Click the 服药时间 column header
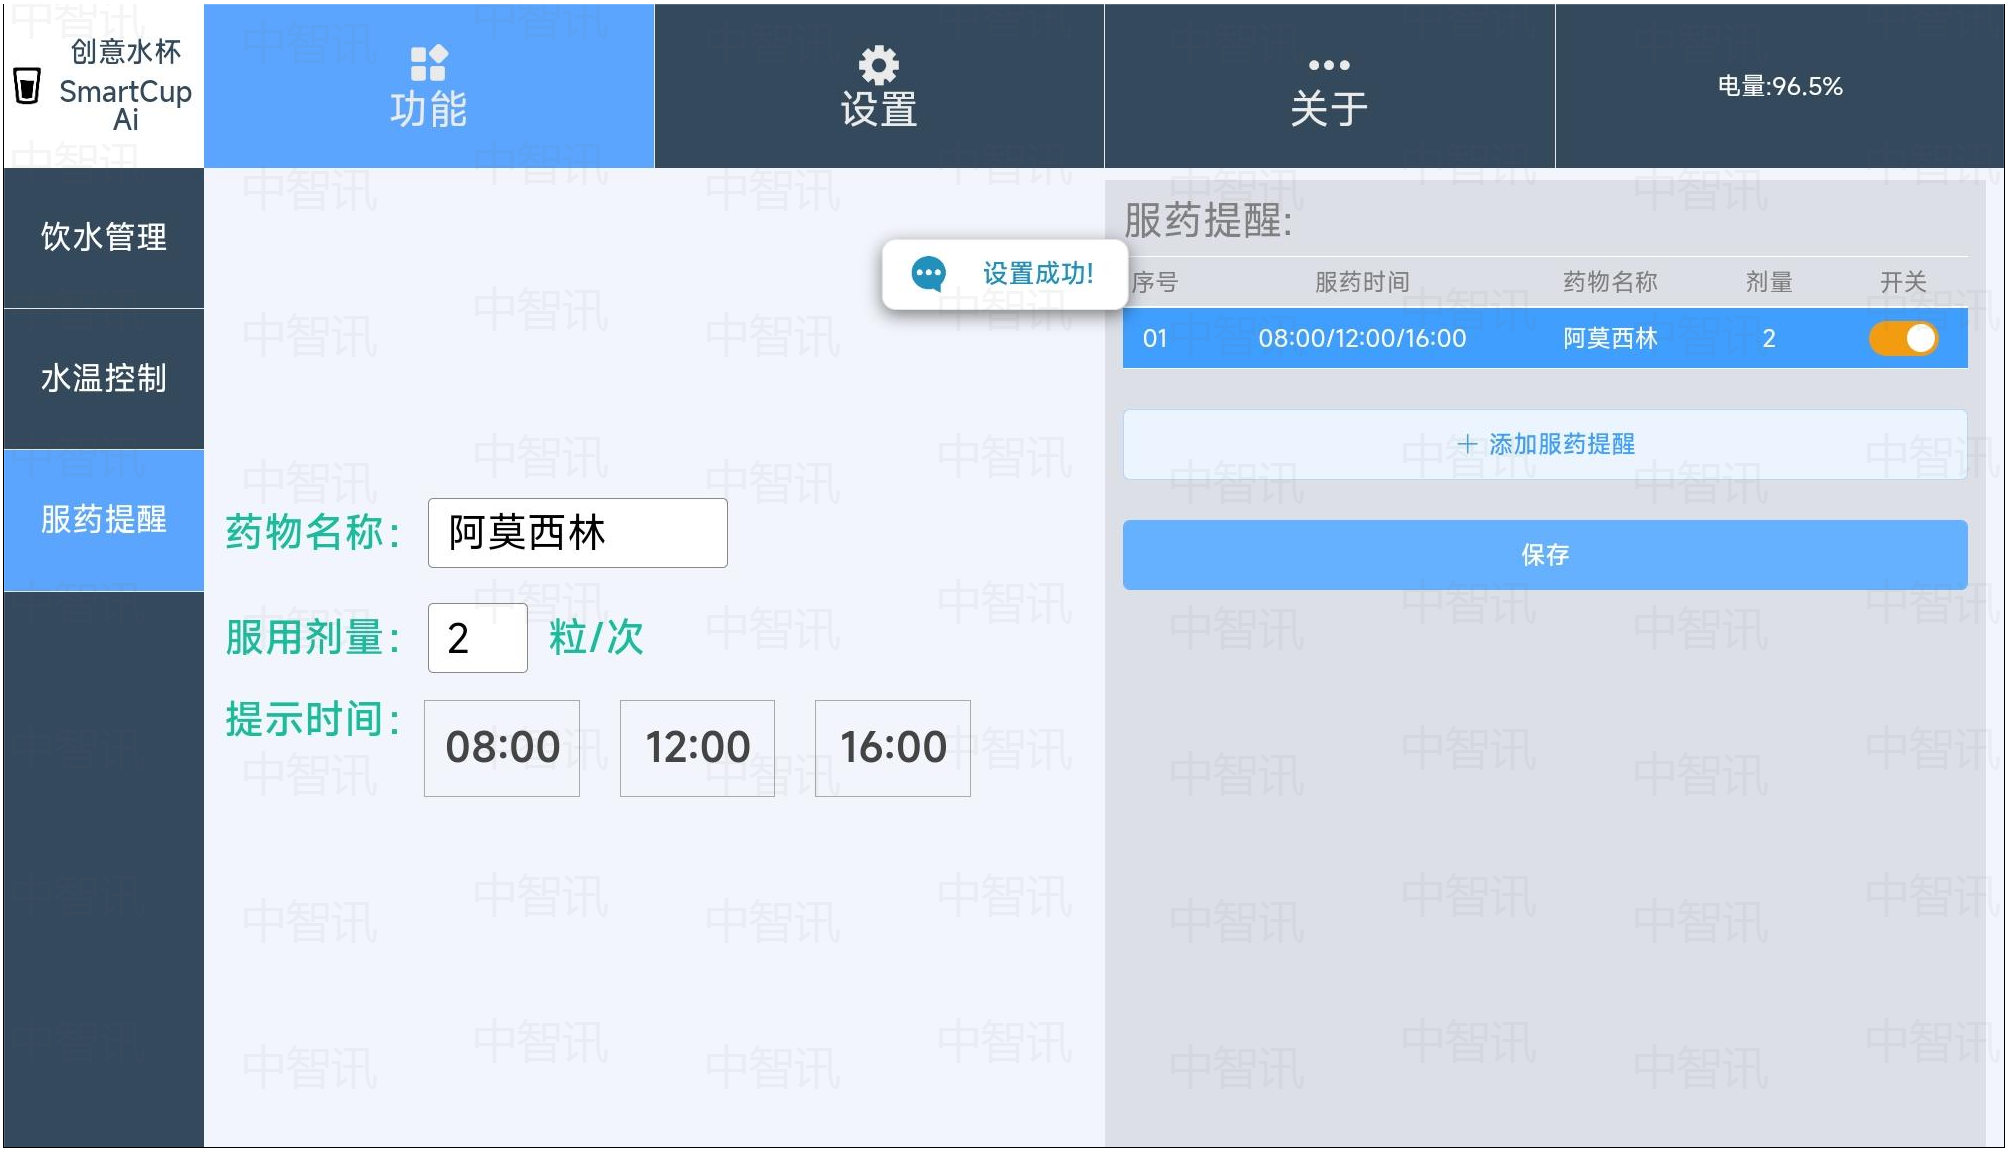2007x1152 pixels. (1362, 282)
